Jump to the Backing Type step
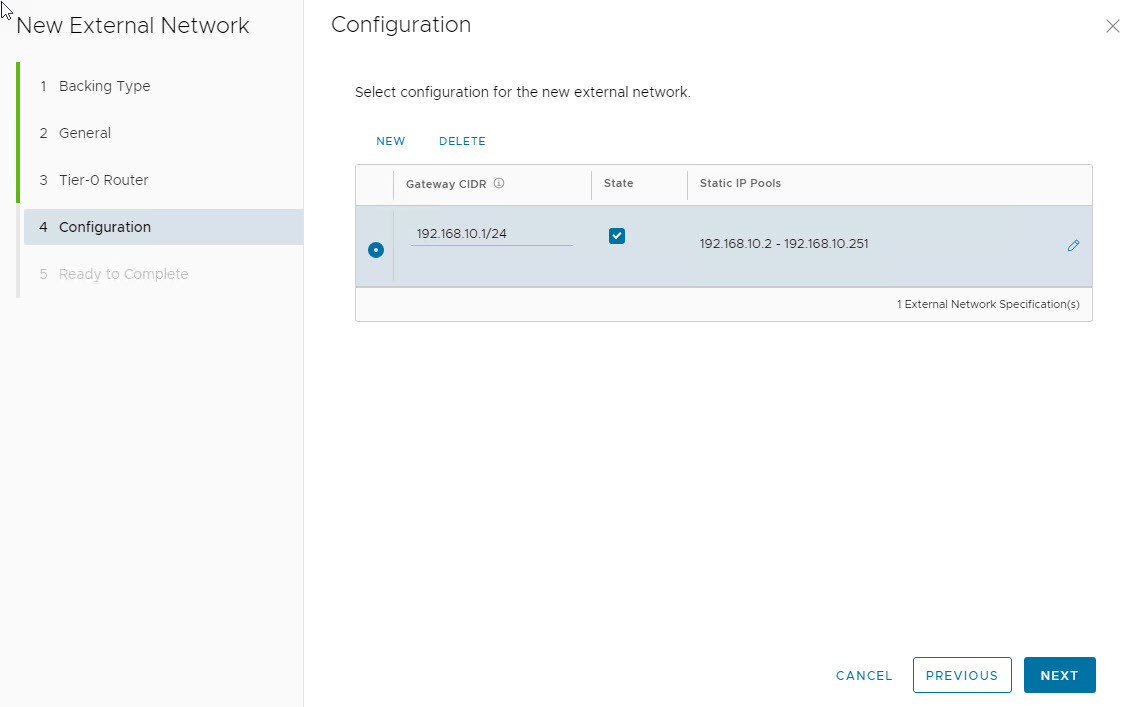 pos(104,86)
